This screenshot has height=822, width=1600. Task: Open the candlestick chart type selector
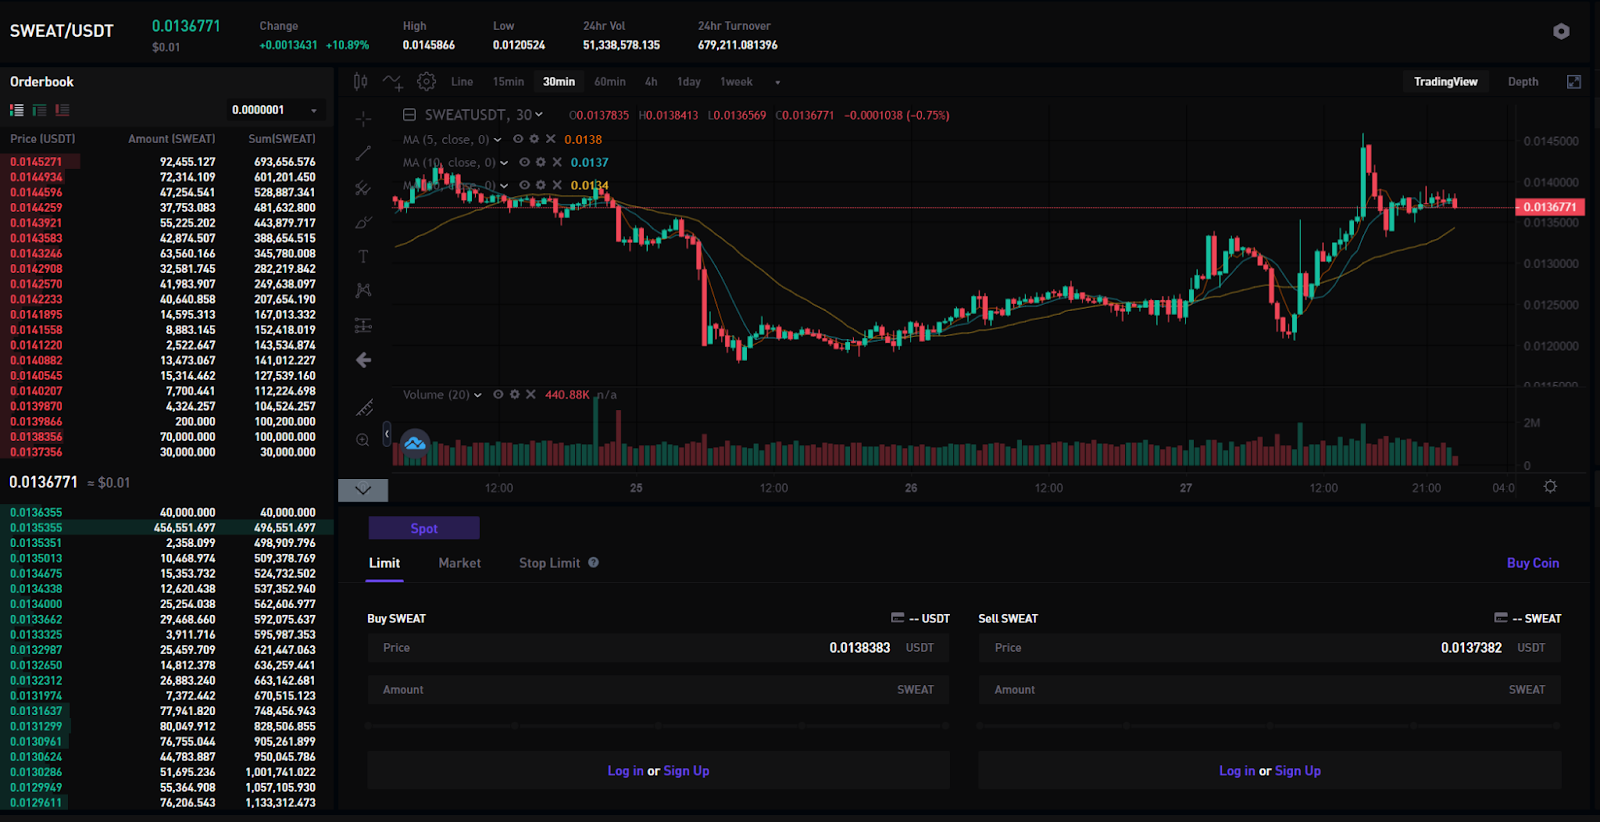(x=360, y=82)
